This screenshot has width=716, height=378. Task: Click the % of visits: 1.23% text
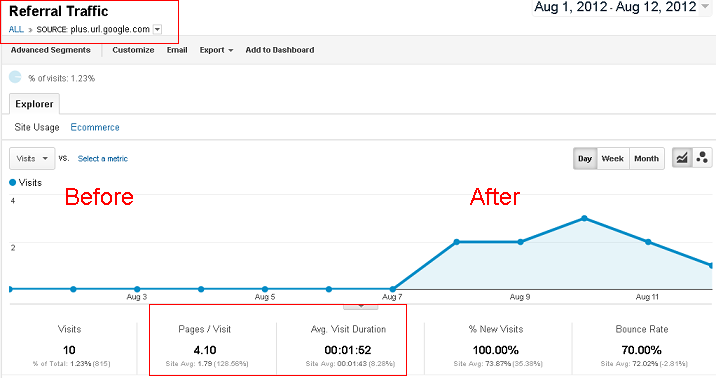point(62,79)
